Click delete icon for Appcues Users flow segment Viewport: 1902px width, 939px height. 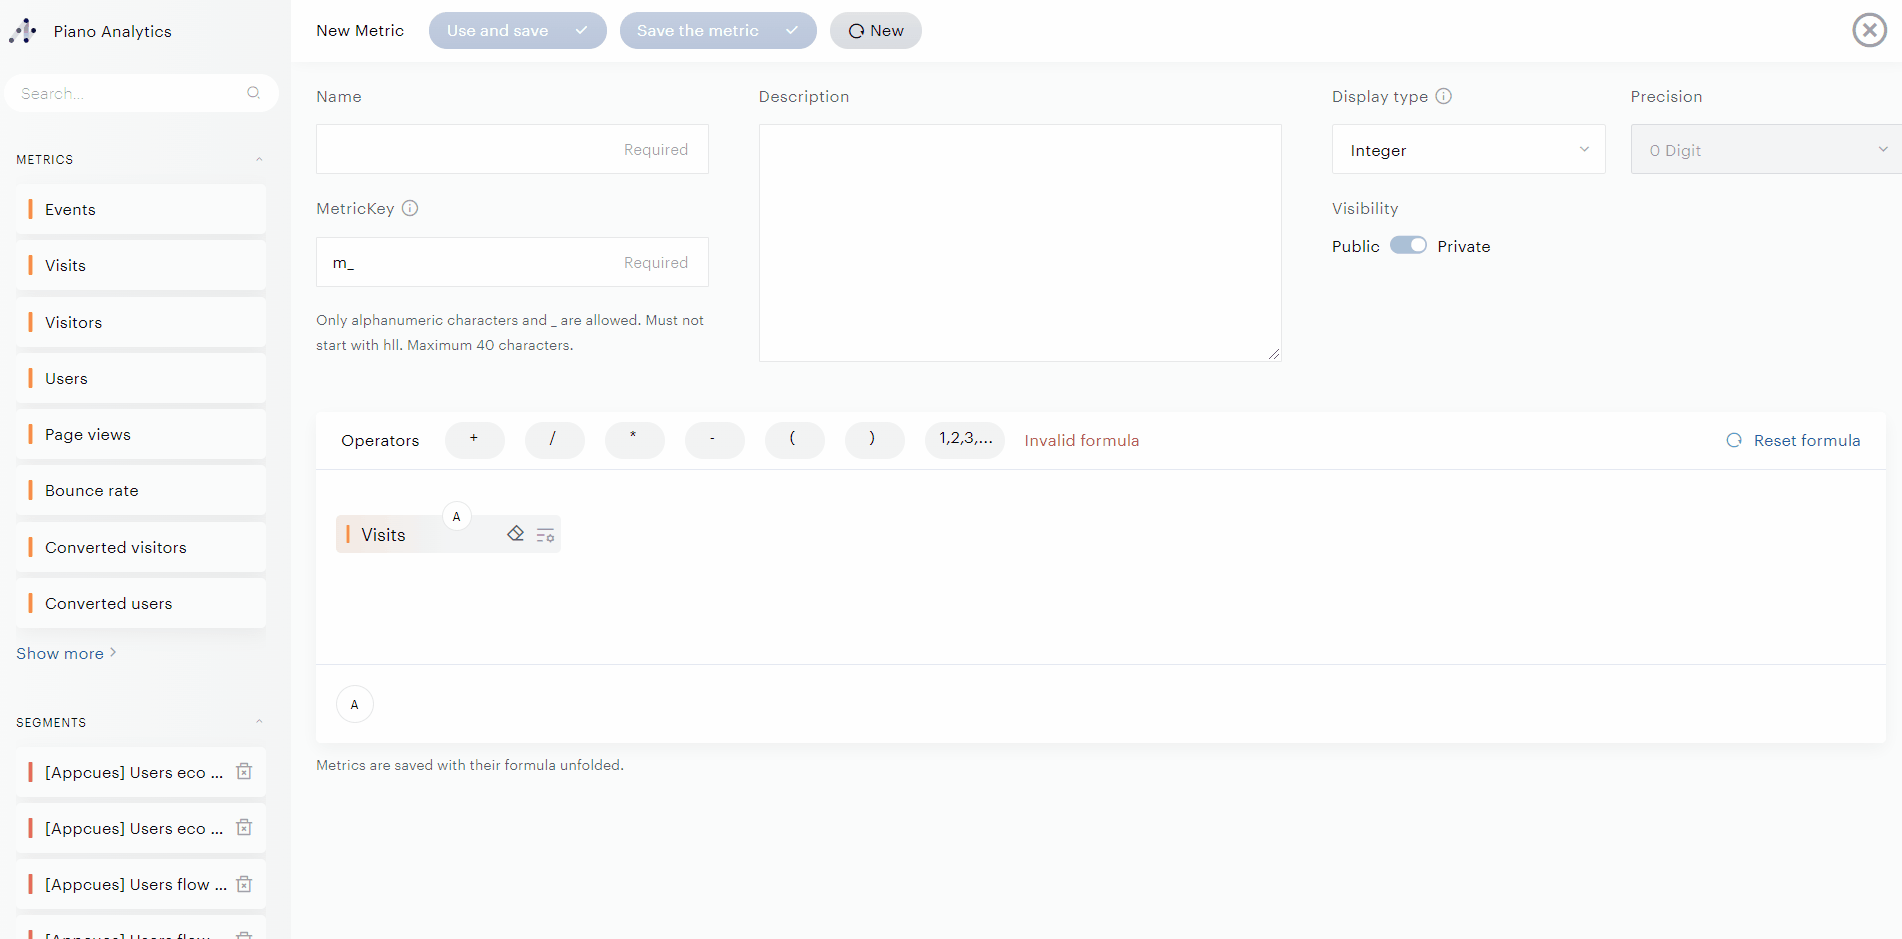[244, 884]
